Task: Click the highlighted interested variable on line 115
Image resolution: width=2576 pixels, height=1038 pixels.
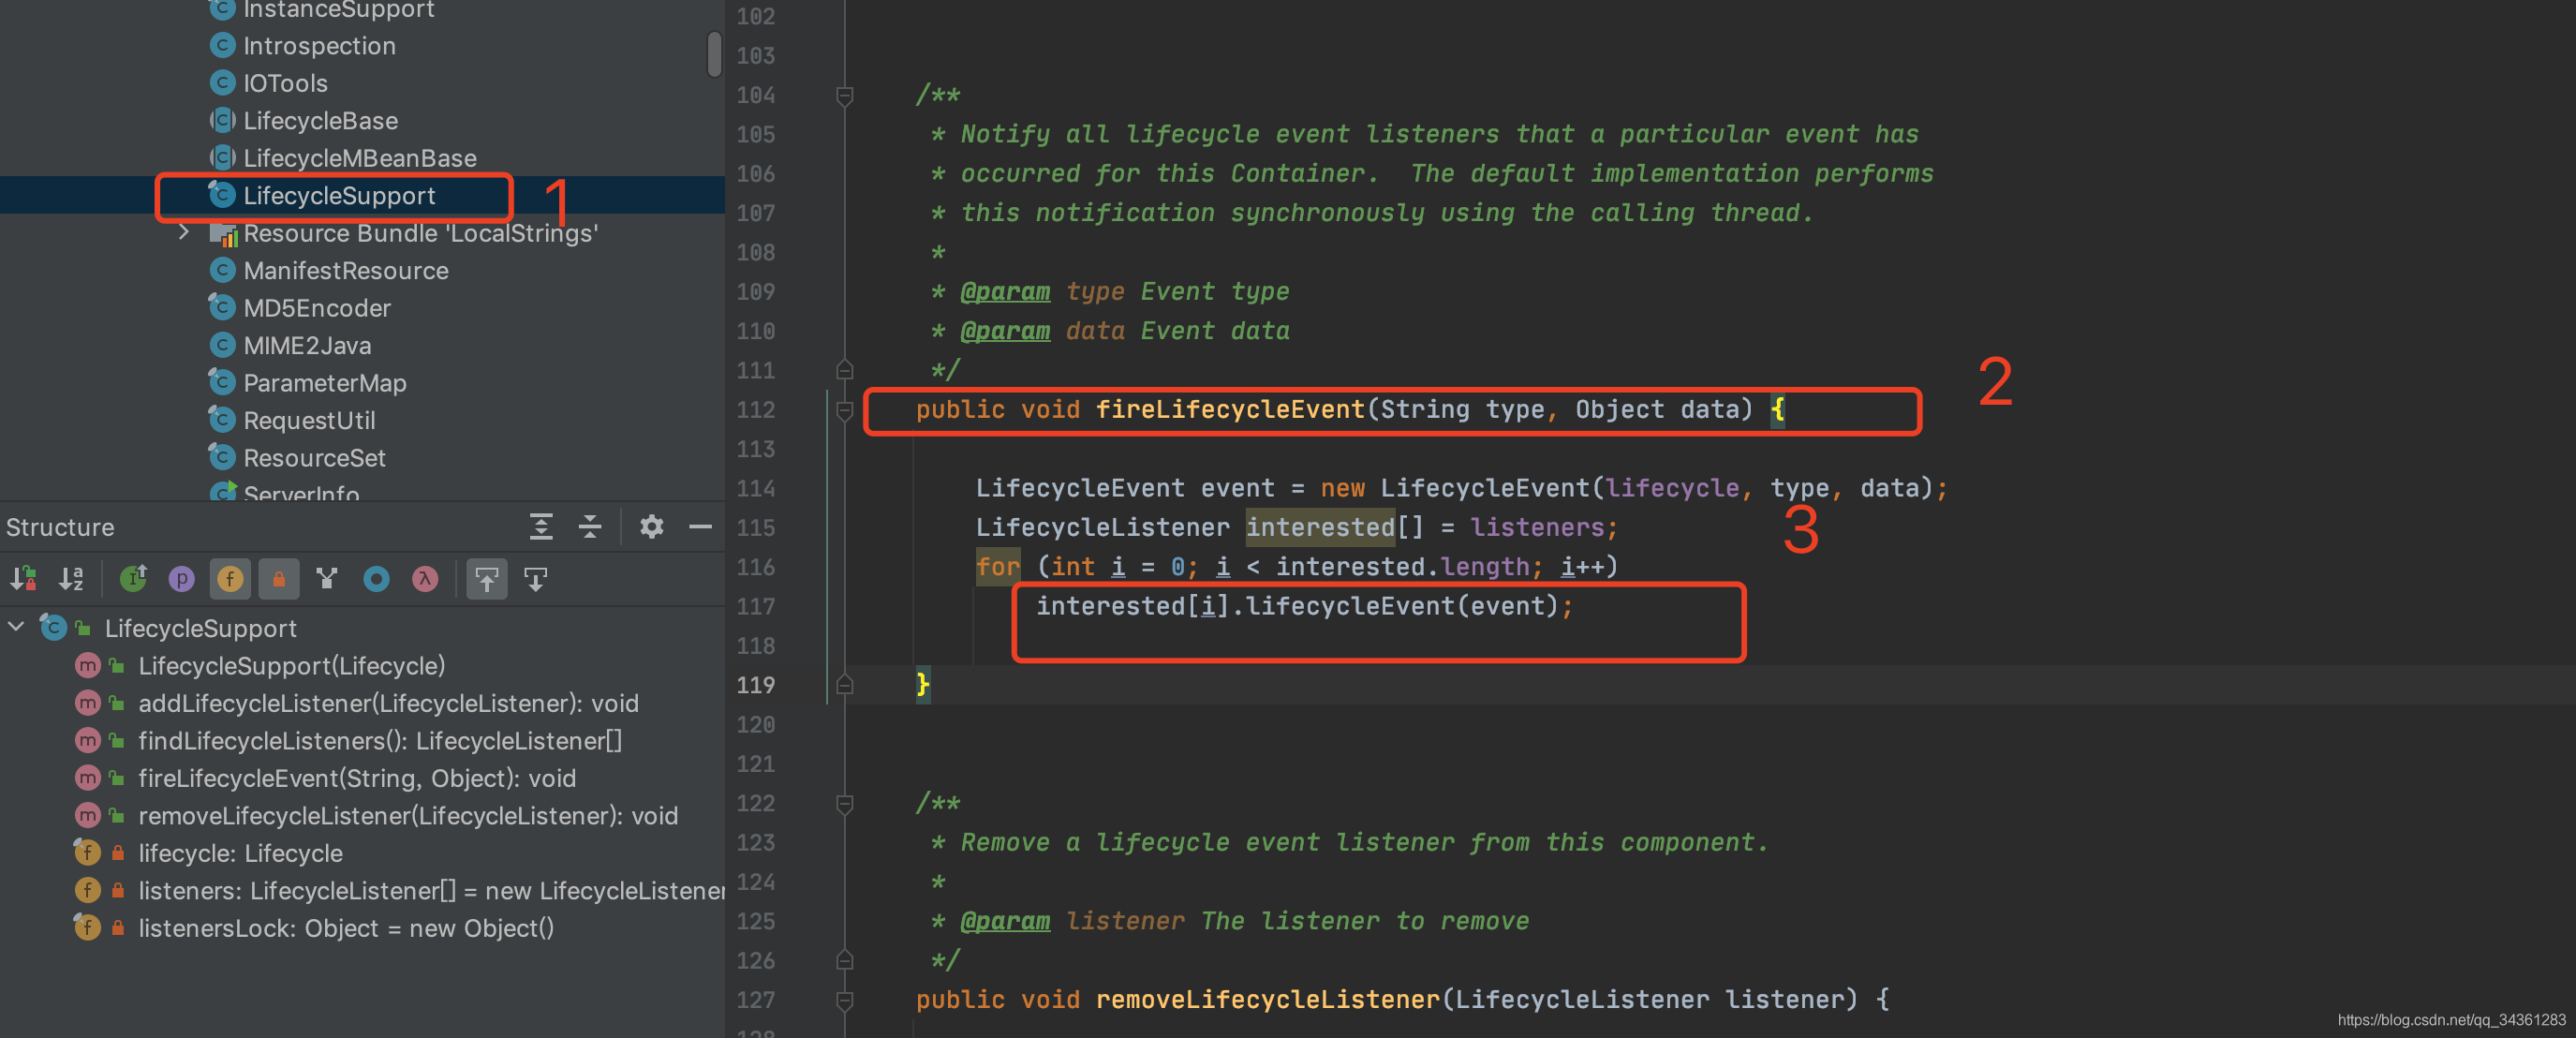Action: (1320, 527)
